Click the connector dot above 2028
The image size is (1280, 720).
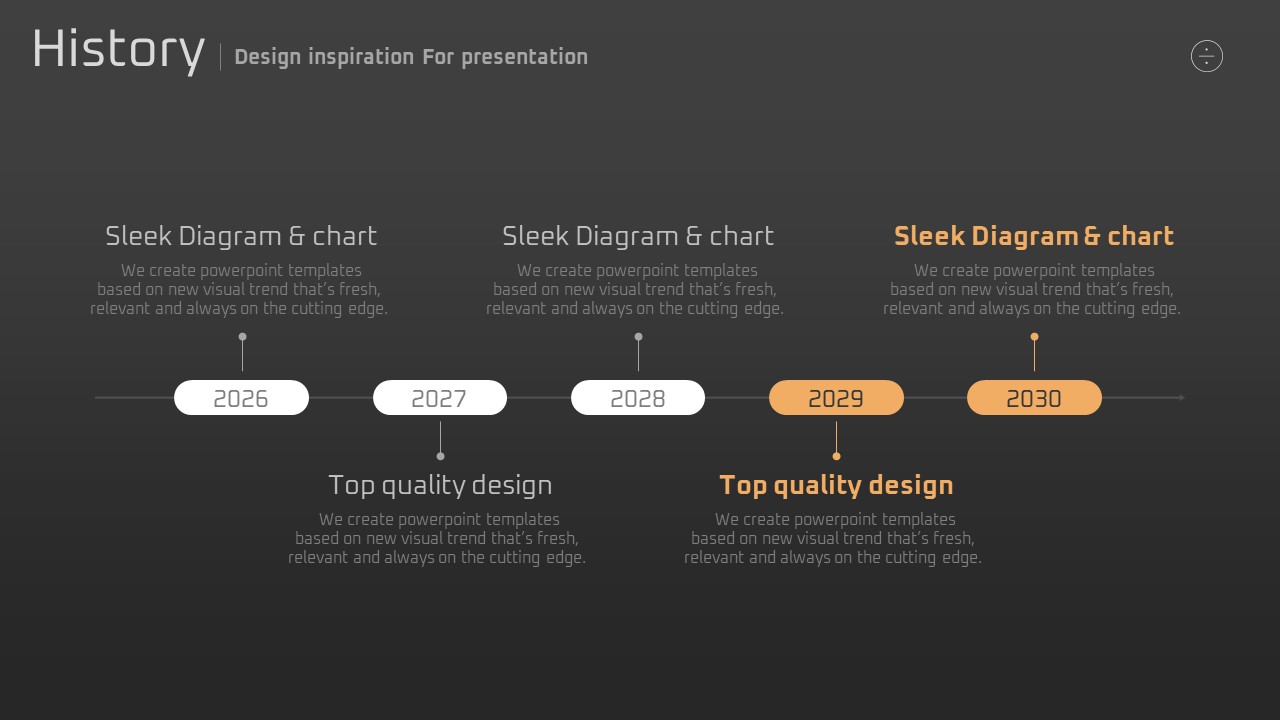tap(638, 337)
